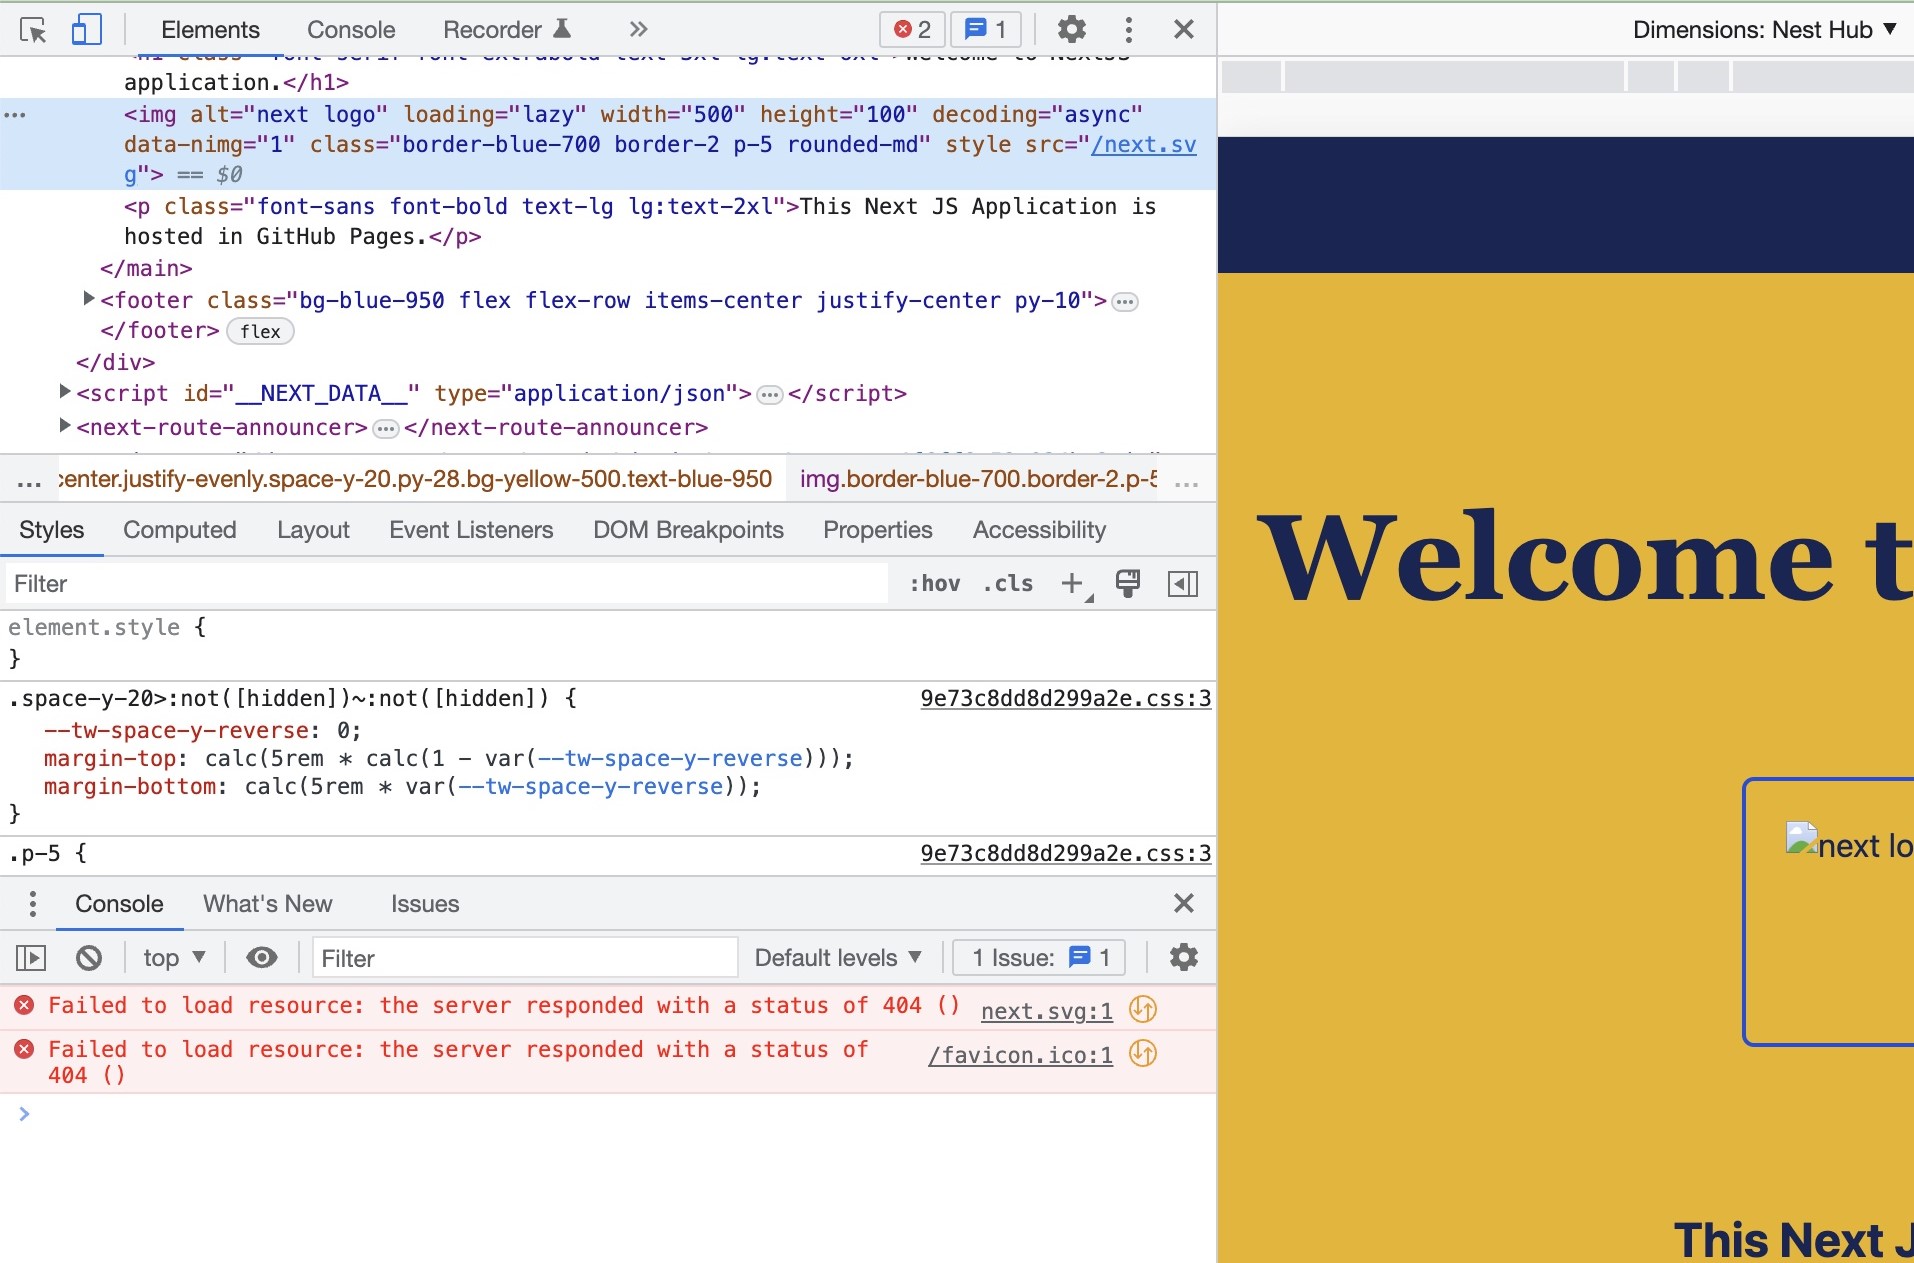Toggle element classes panel with .cls
This screenshot has width=1914, height=1263.
point(1007,583)
